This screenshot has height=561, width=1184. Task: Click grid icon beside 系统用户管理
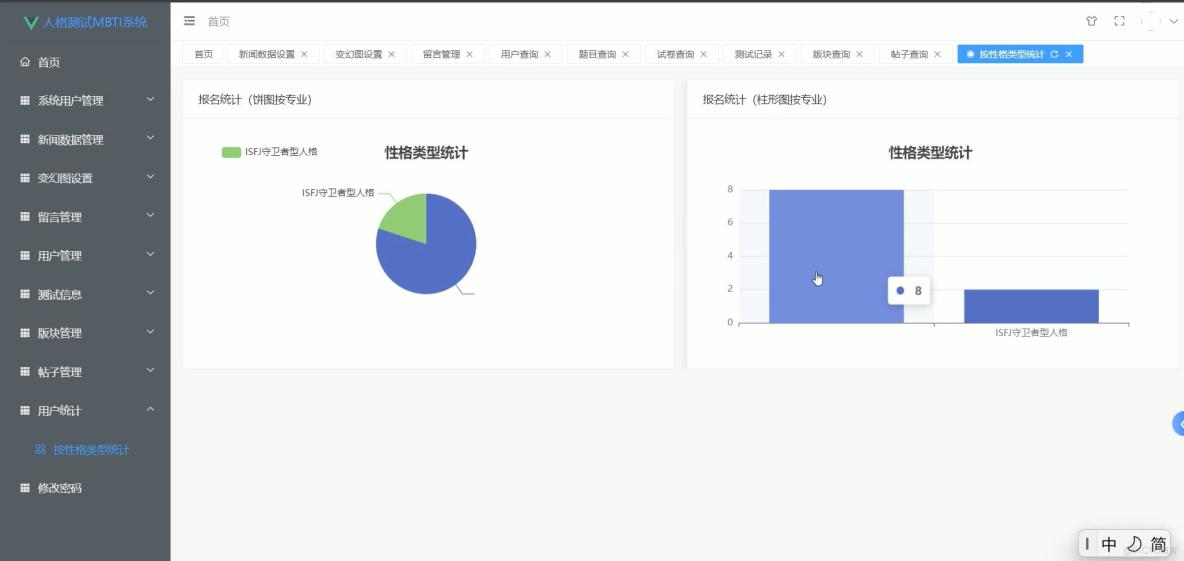[x=25, y=100]
